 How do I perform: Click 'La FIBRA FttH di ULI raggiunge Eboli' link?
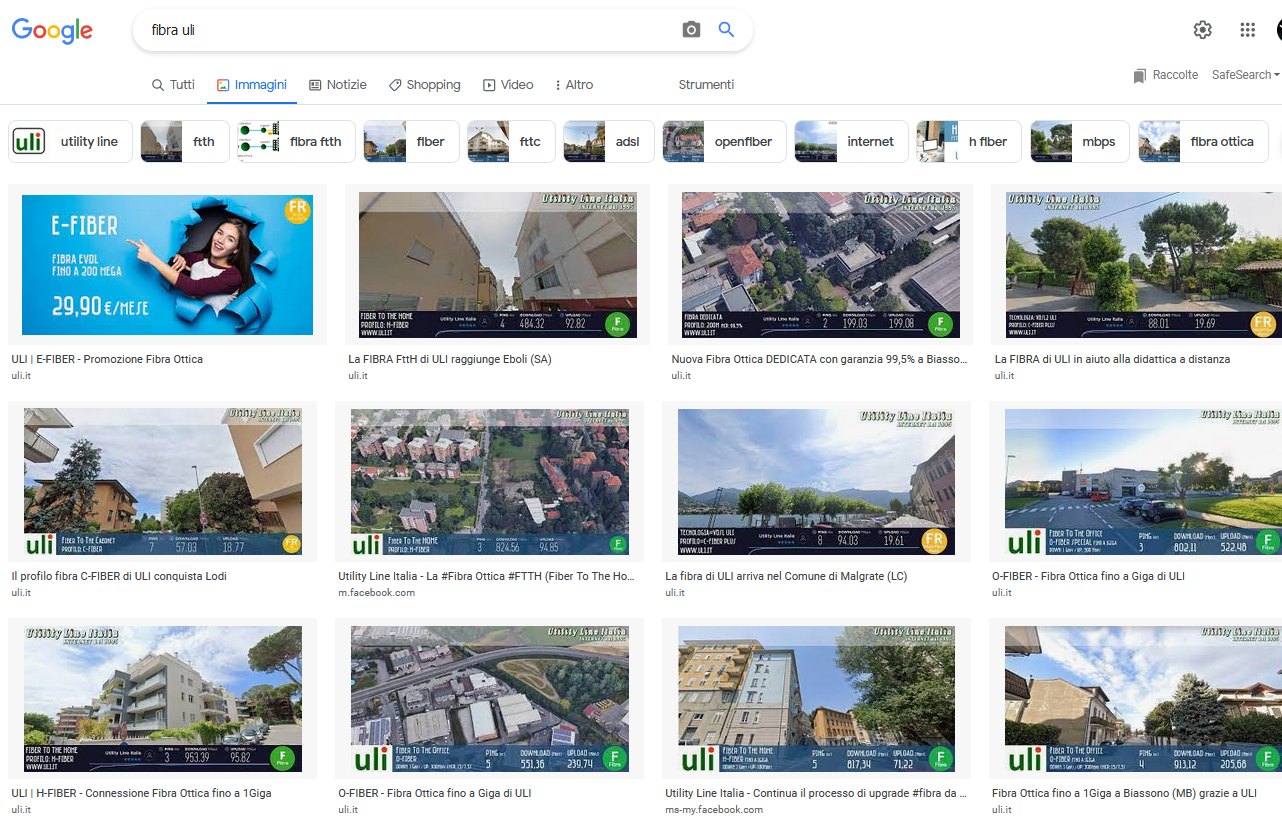449,359
